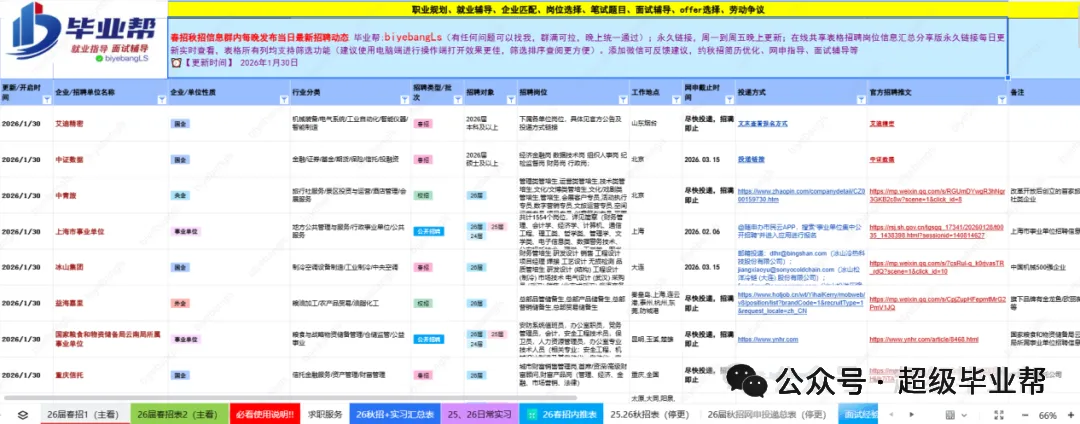
Task: Show next sheet tabs with right arrow
Action: (x=912, y=415)
